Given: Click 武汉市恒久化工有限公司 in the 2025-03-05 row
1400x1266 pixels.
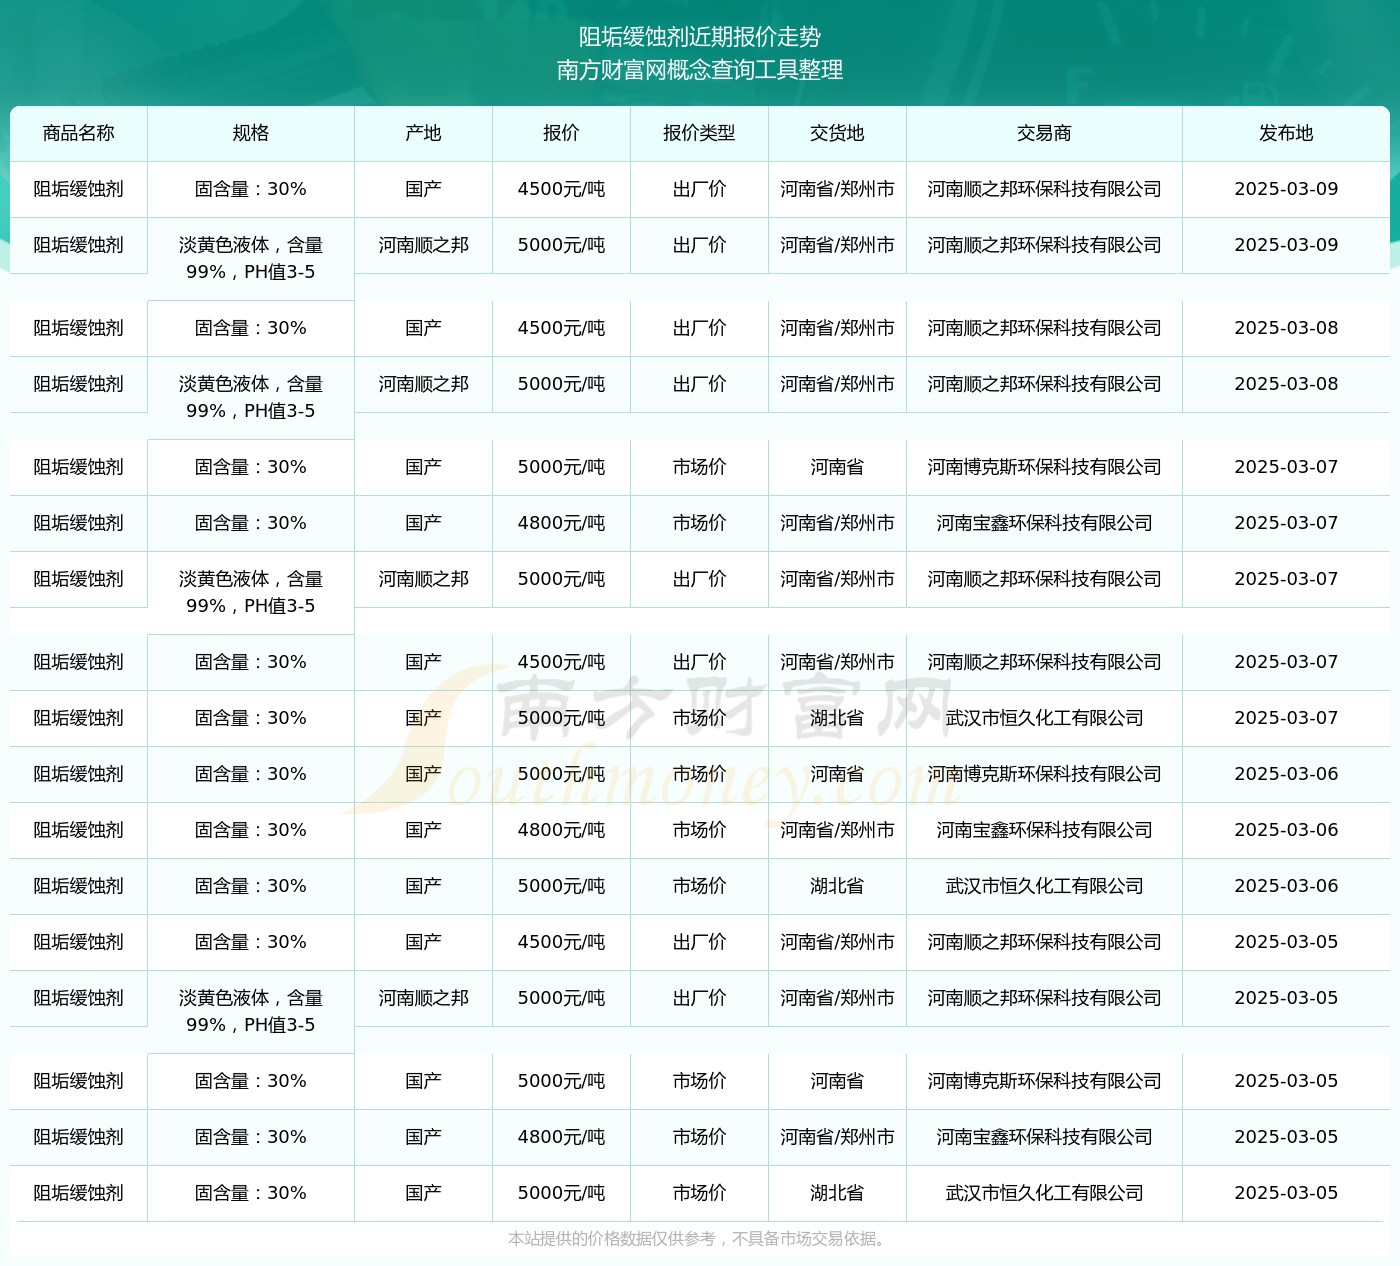Looking at the screenshot, I should click(x=1044, y=1193).
